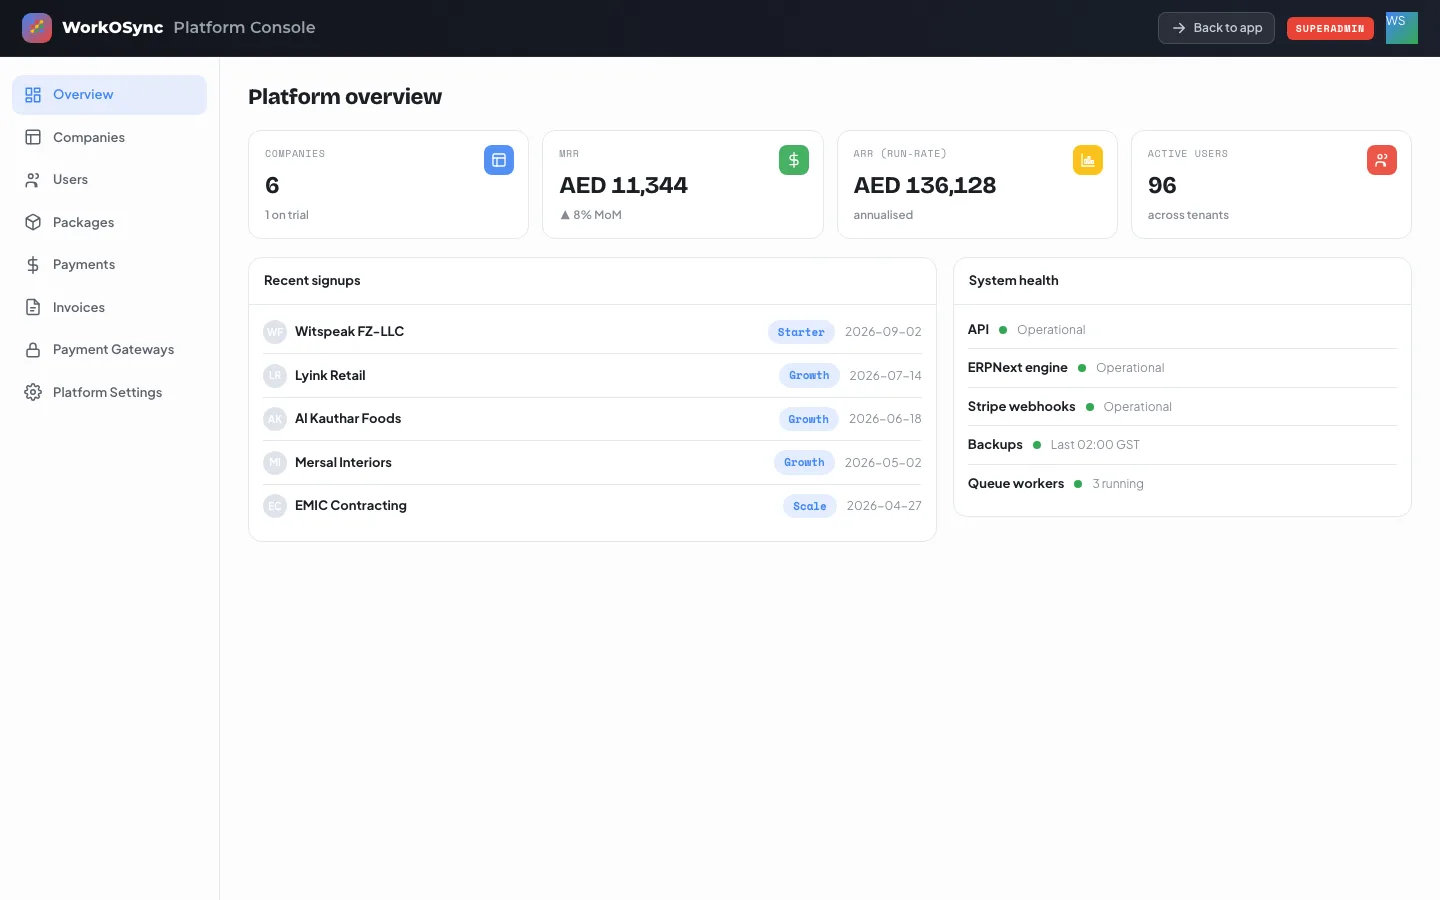Click the 96 active users value
The width and height of the screenshot is (1440, 900).
coord(1162,185)
